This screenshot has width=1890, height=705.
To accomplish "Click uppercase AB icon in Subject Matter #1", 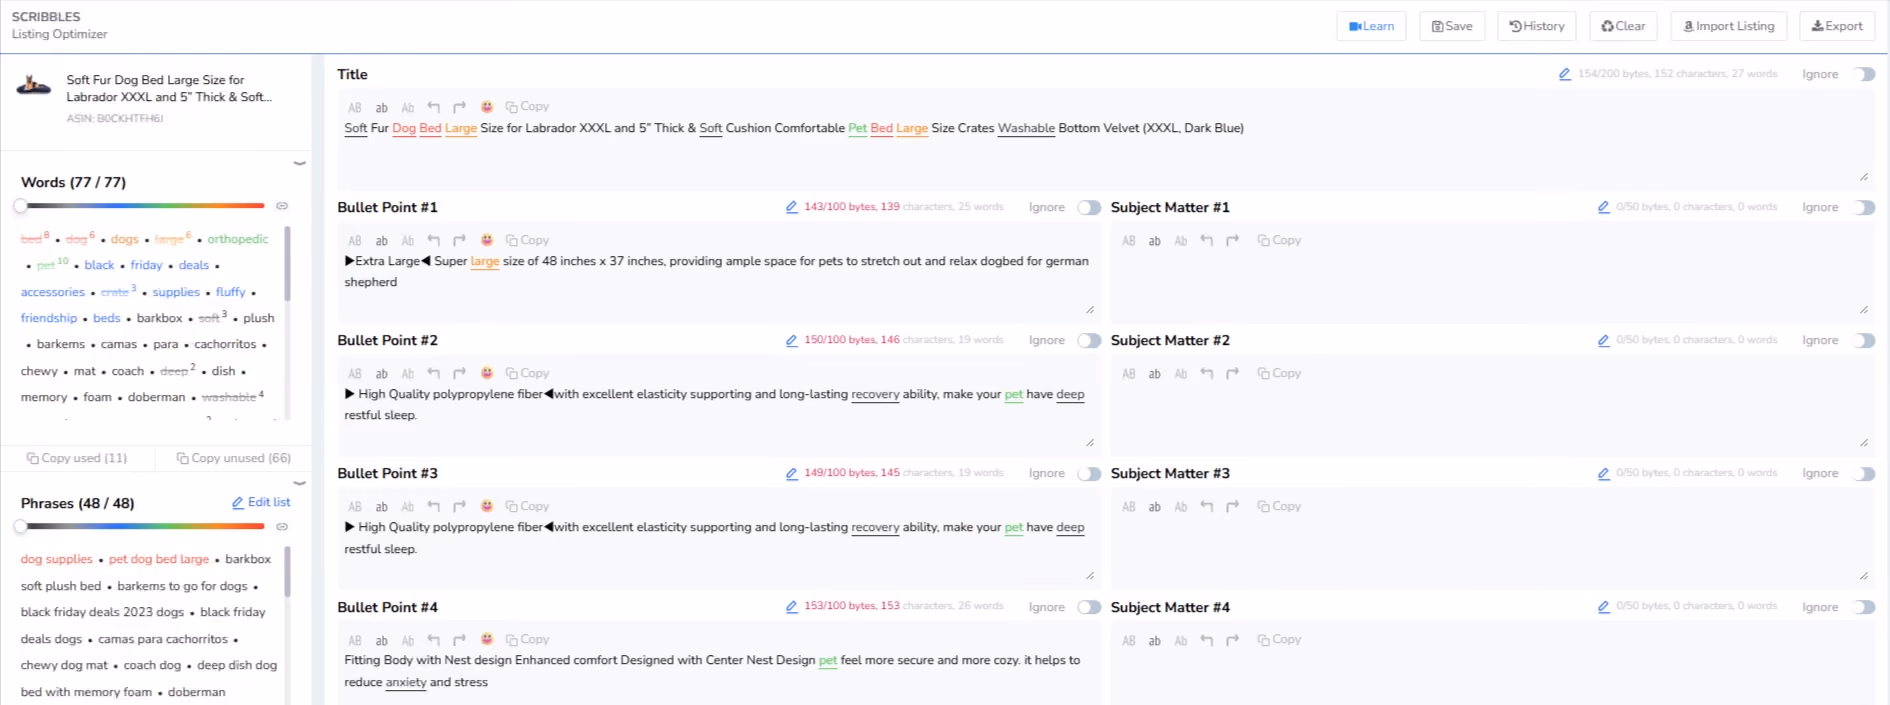I will coord(1129,241).
